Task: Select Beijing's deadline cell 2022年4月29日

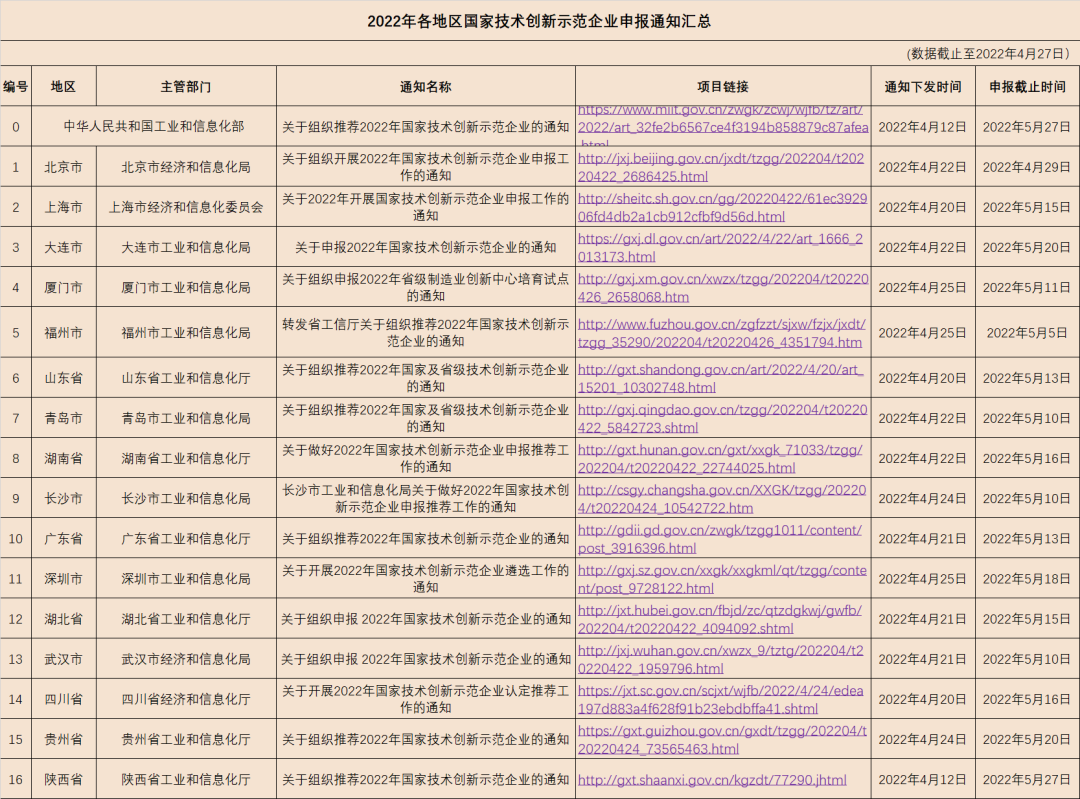Action: pos(1027,167)
